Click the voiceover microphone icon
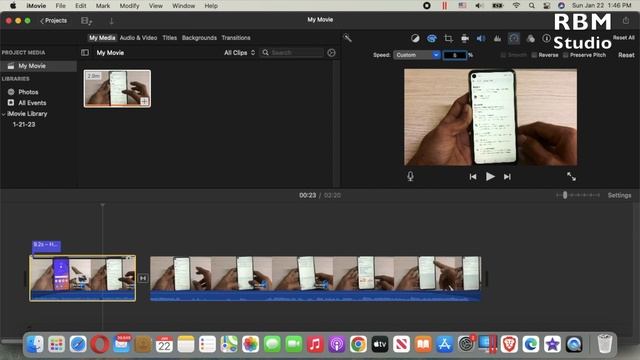 (410, 176)
